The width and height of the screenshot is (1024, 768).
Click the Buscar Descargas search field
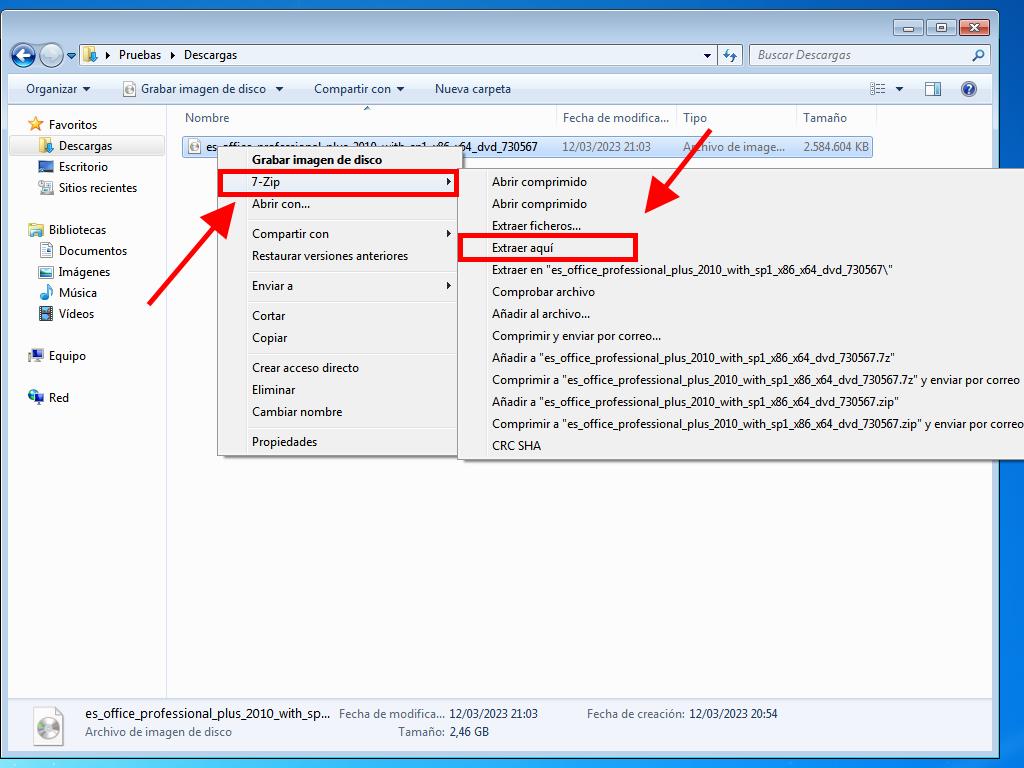pyautogui.click(x=860, y=55)
